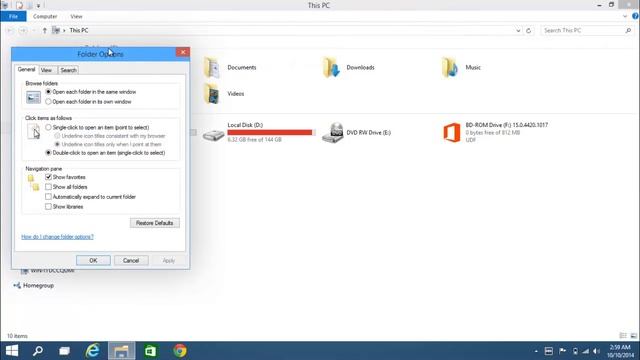Select Single-click to open an item
The height and width of the screenshot is (360, 640).
point(48,127)
